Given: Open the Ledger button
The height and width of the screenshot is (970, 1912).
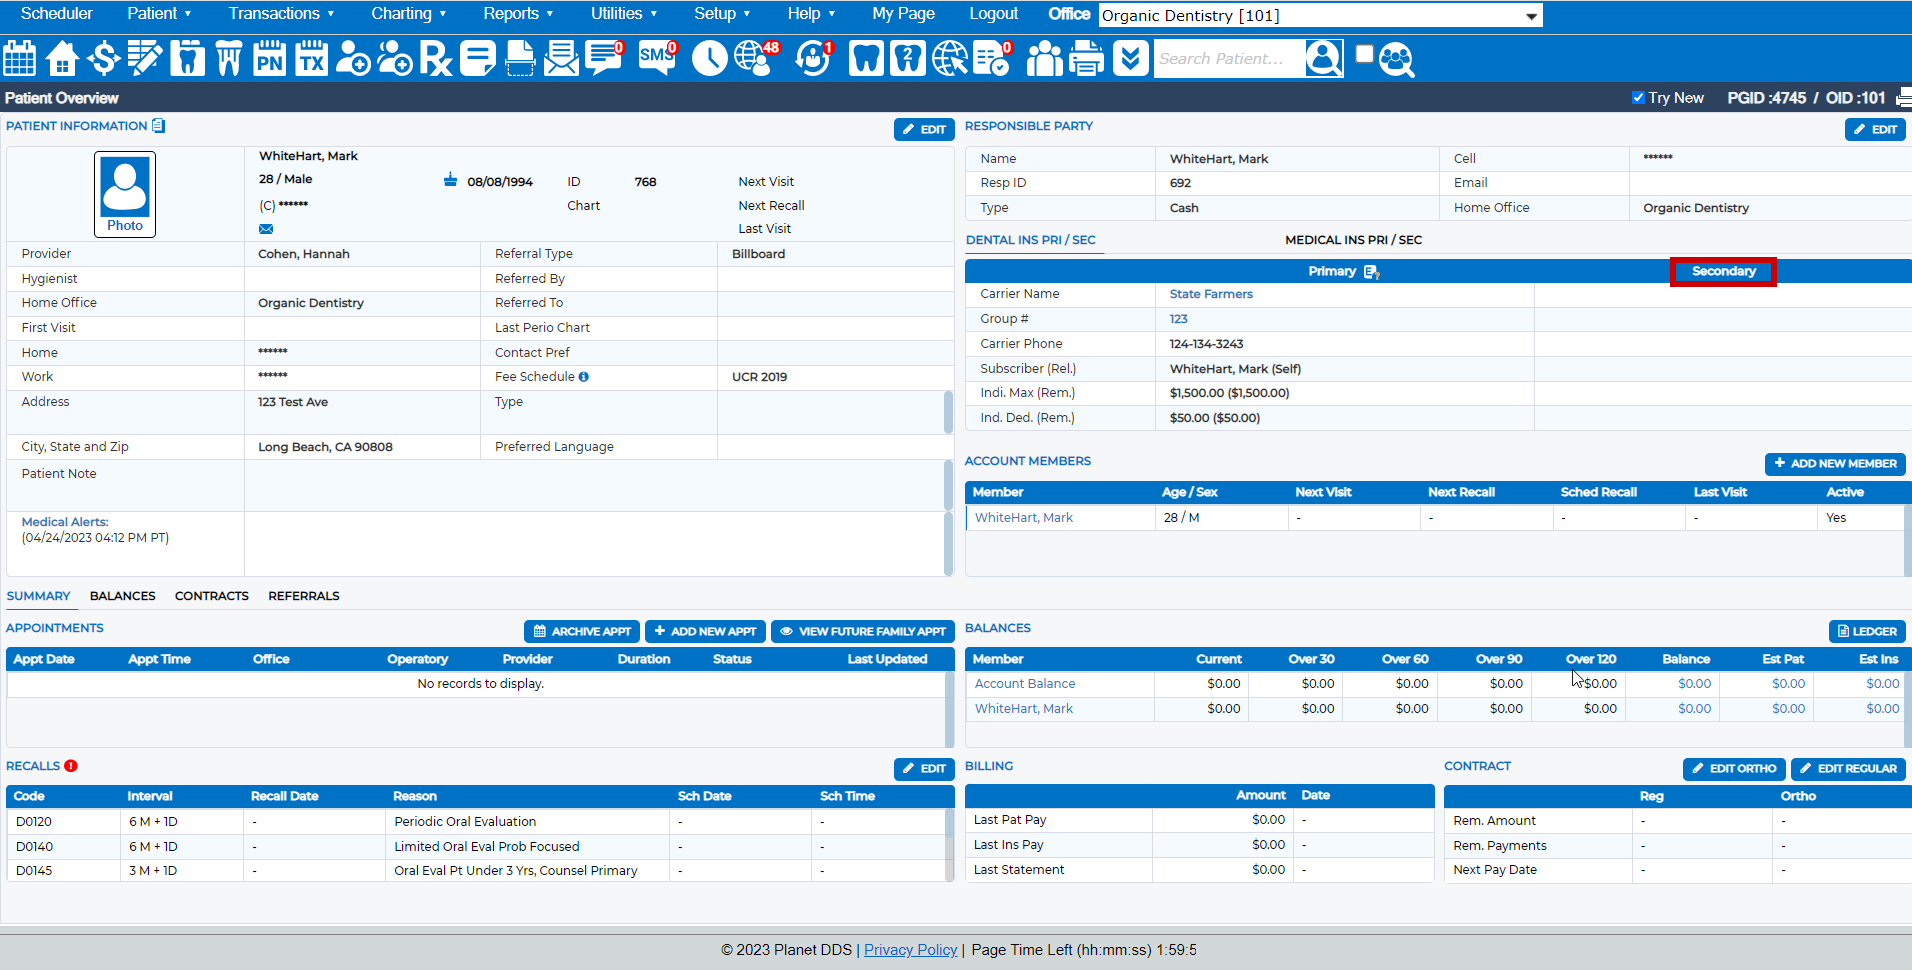Looking at the screenshot, I should tap(1867, 632).
